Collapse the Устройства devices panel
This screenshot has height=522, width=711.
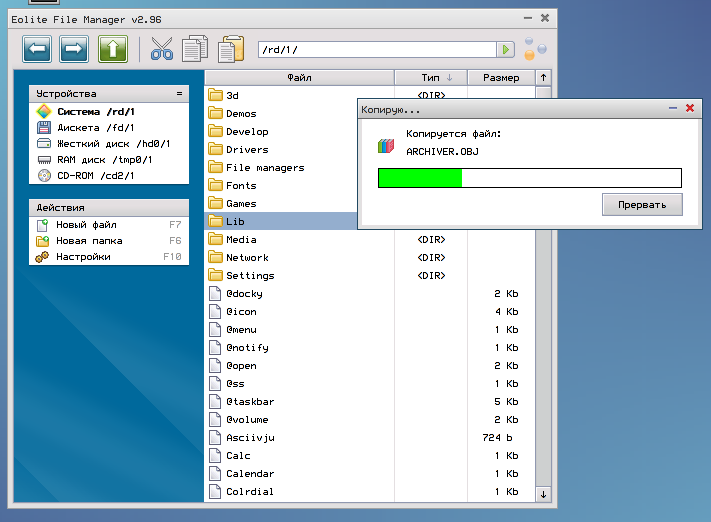[x=180, y=93]
